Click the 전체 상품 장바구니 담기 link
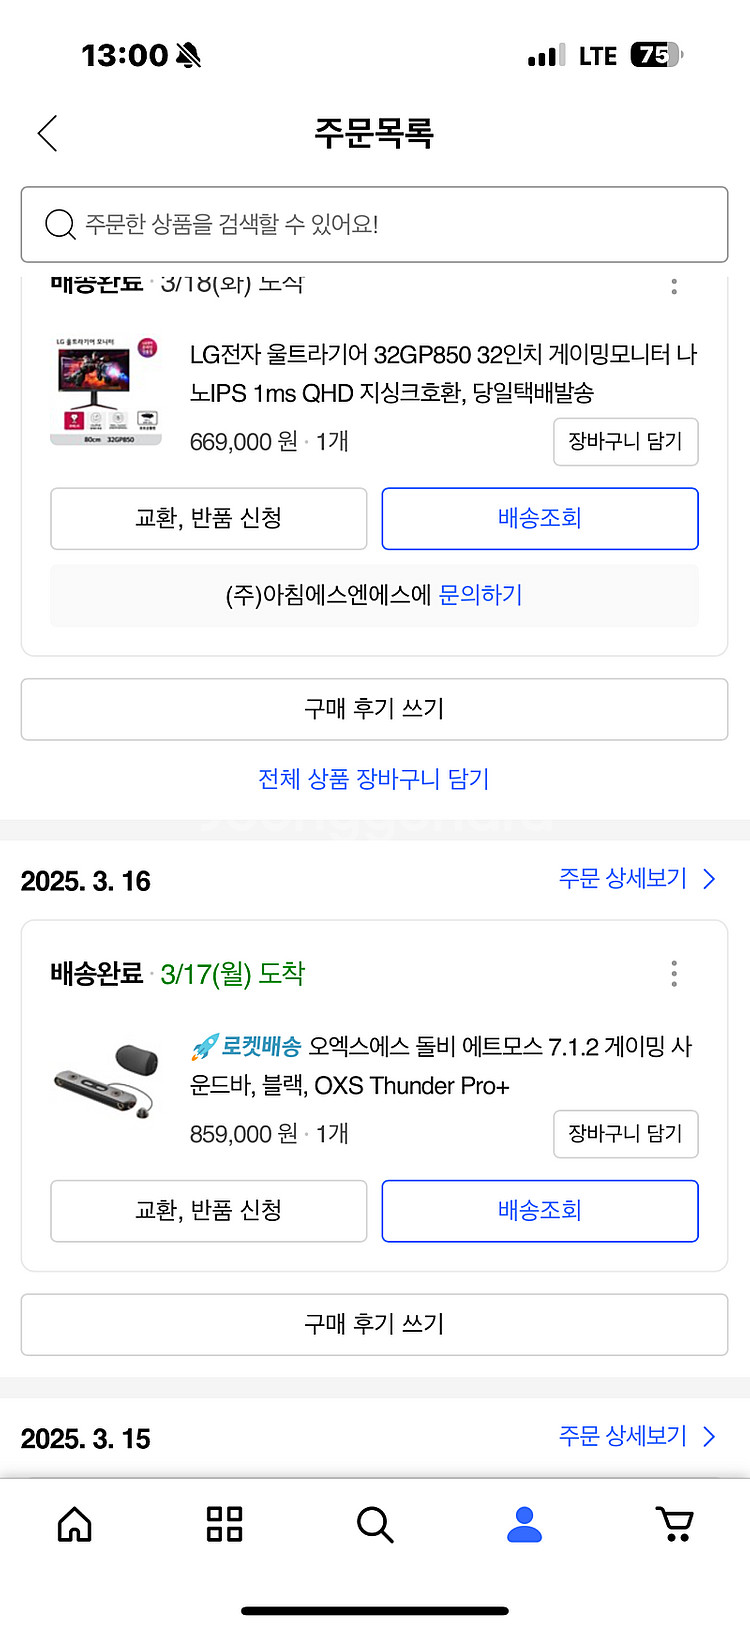The height and width of the screenshot is (1629, 750). tap(374, 779)
